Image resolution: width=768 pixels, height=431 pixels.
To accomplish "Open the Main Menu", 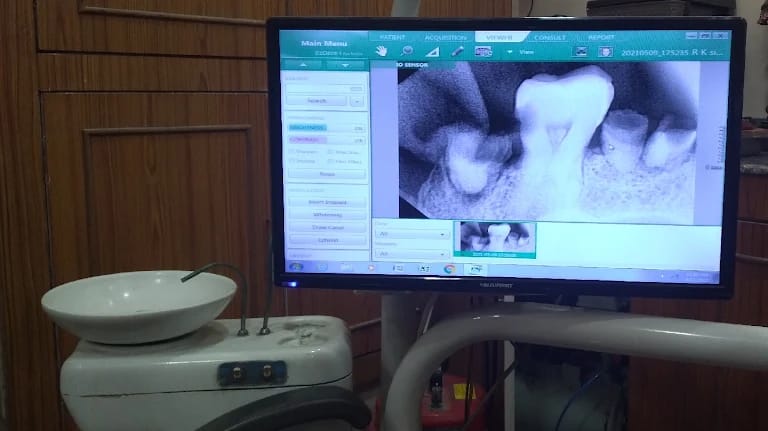I will 324,44.
